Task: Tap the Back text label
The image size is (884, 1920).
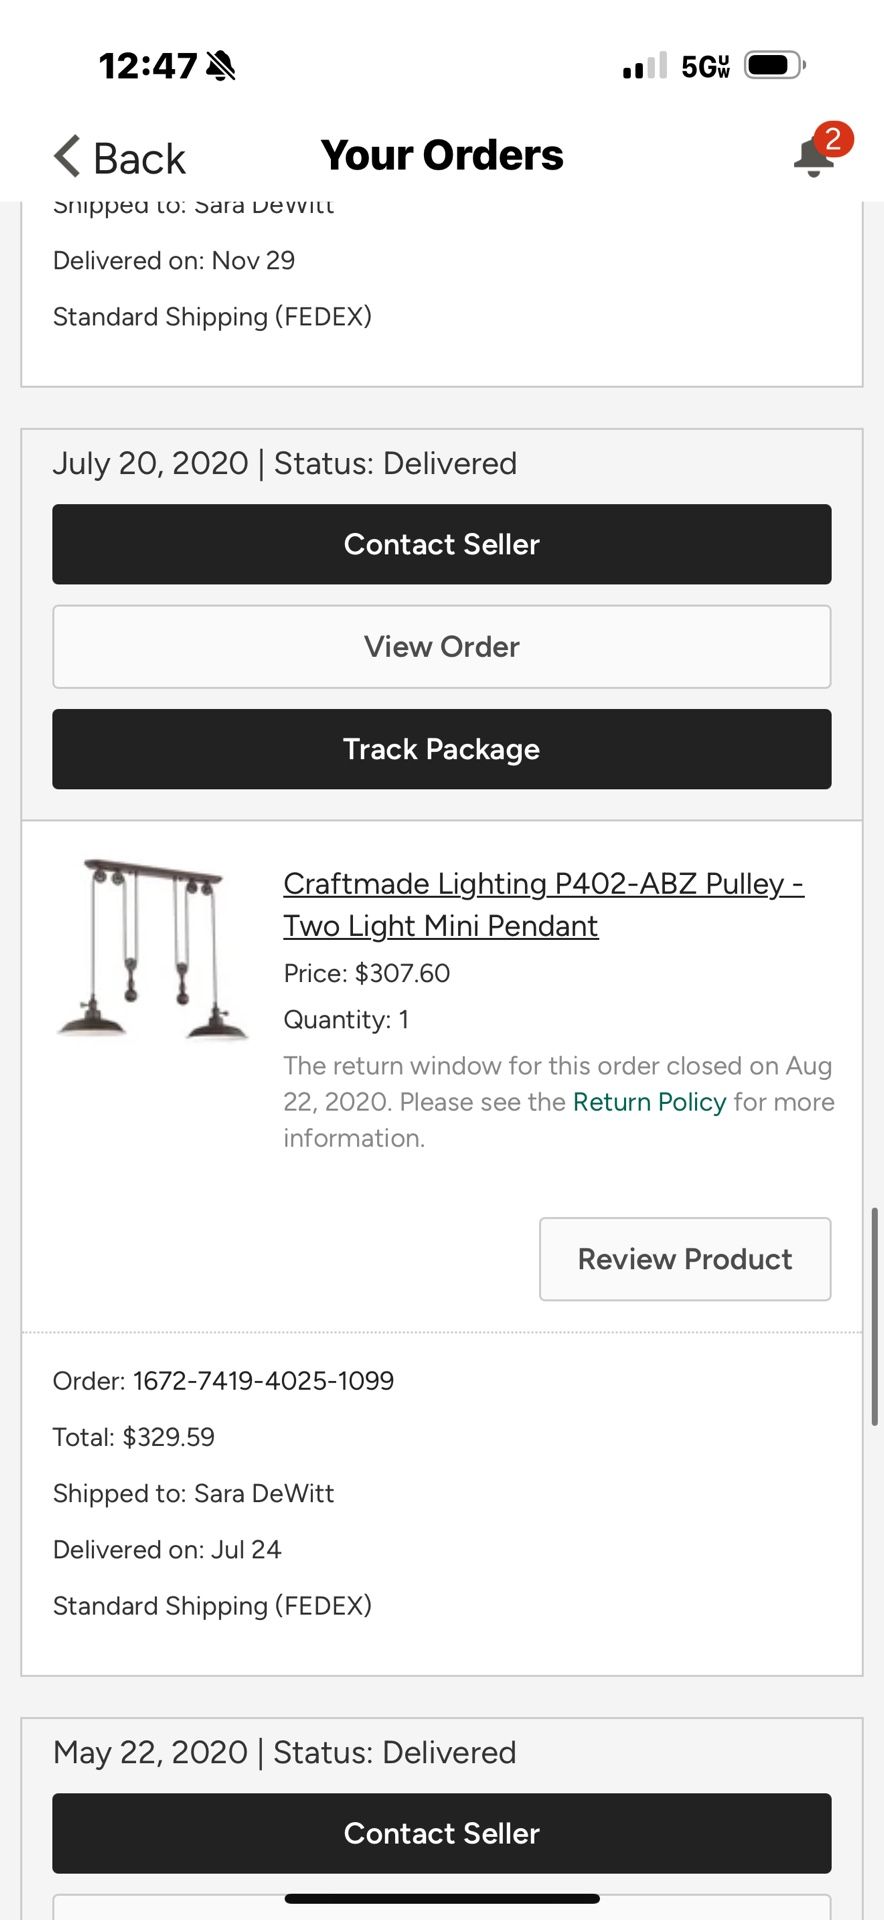Action: point(139,159)
